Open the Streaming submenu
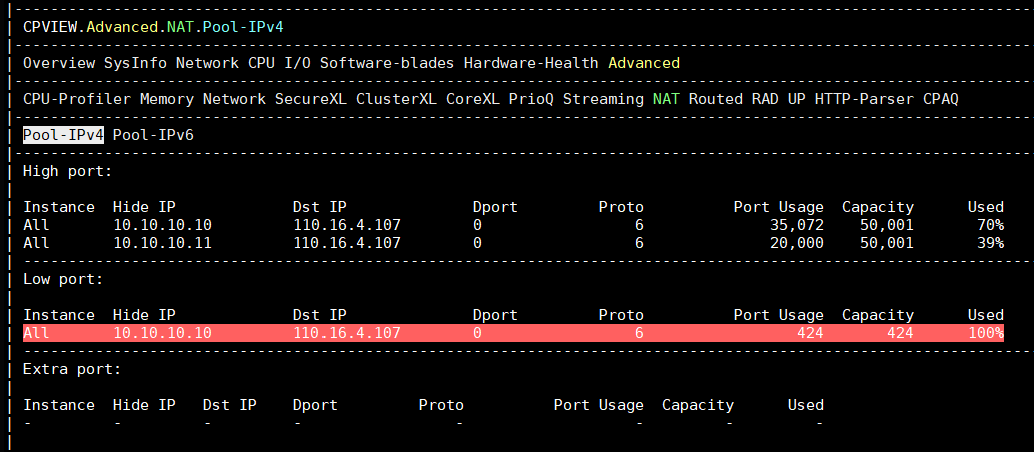This screenshot has height=452, width=1034. pos(603,100)
